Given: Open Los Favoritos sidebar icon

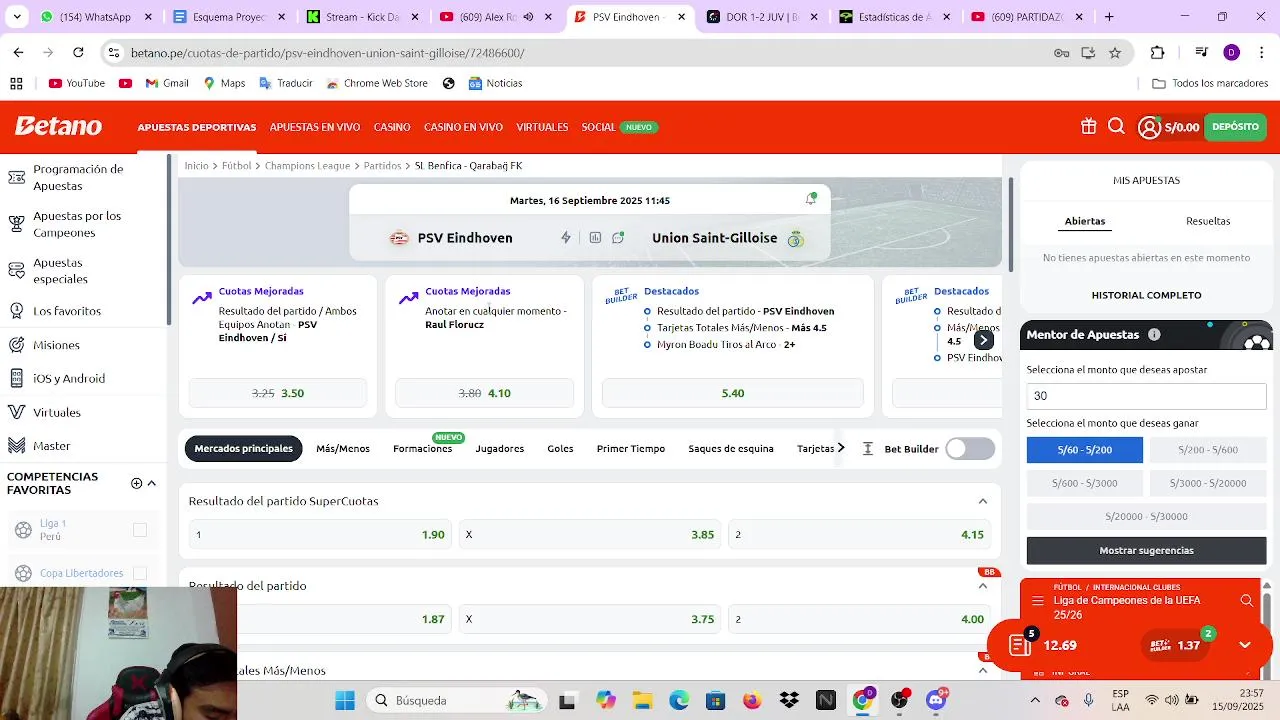Looking at the screenshot, I should click(16, 311).
